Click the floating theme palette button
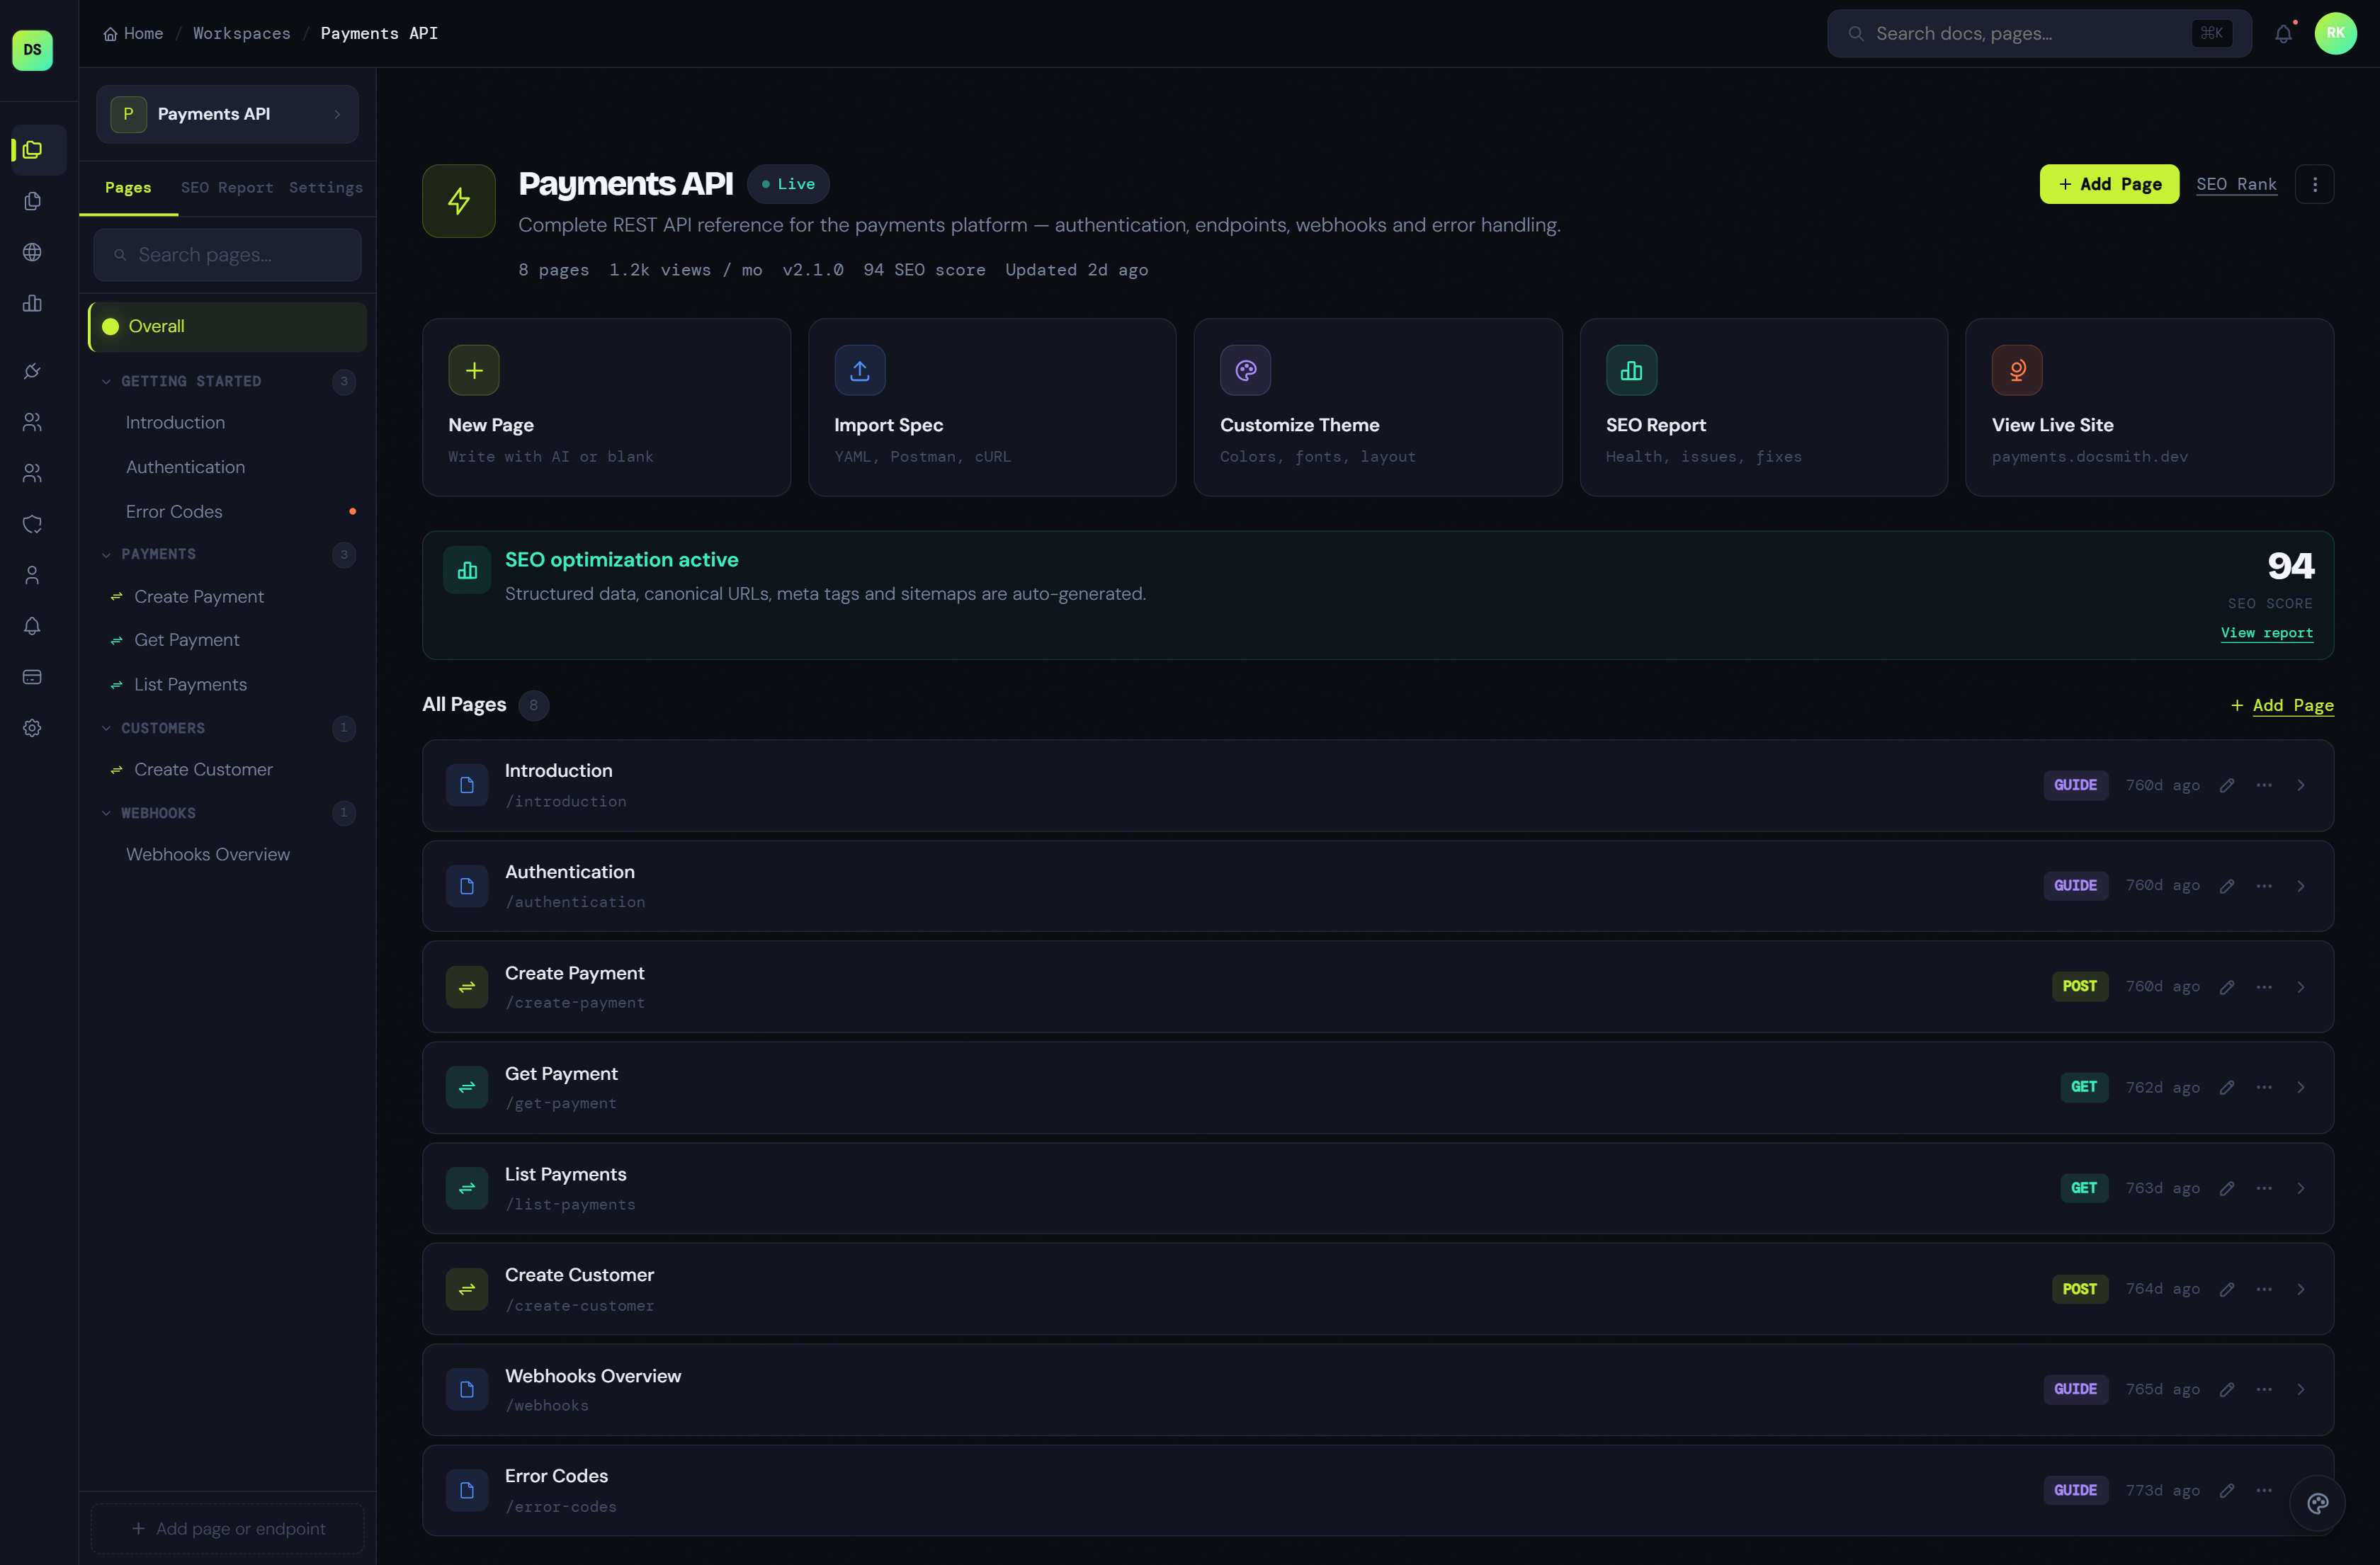The height and width of the screenshot is (1565, 2380). (x=2317, y=1503)
